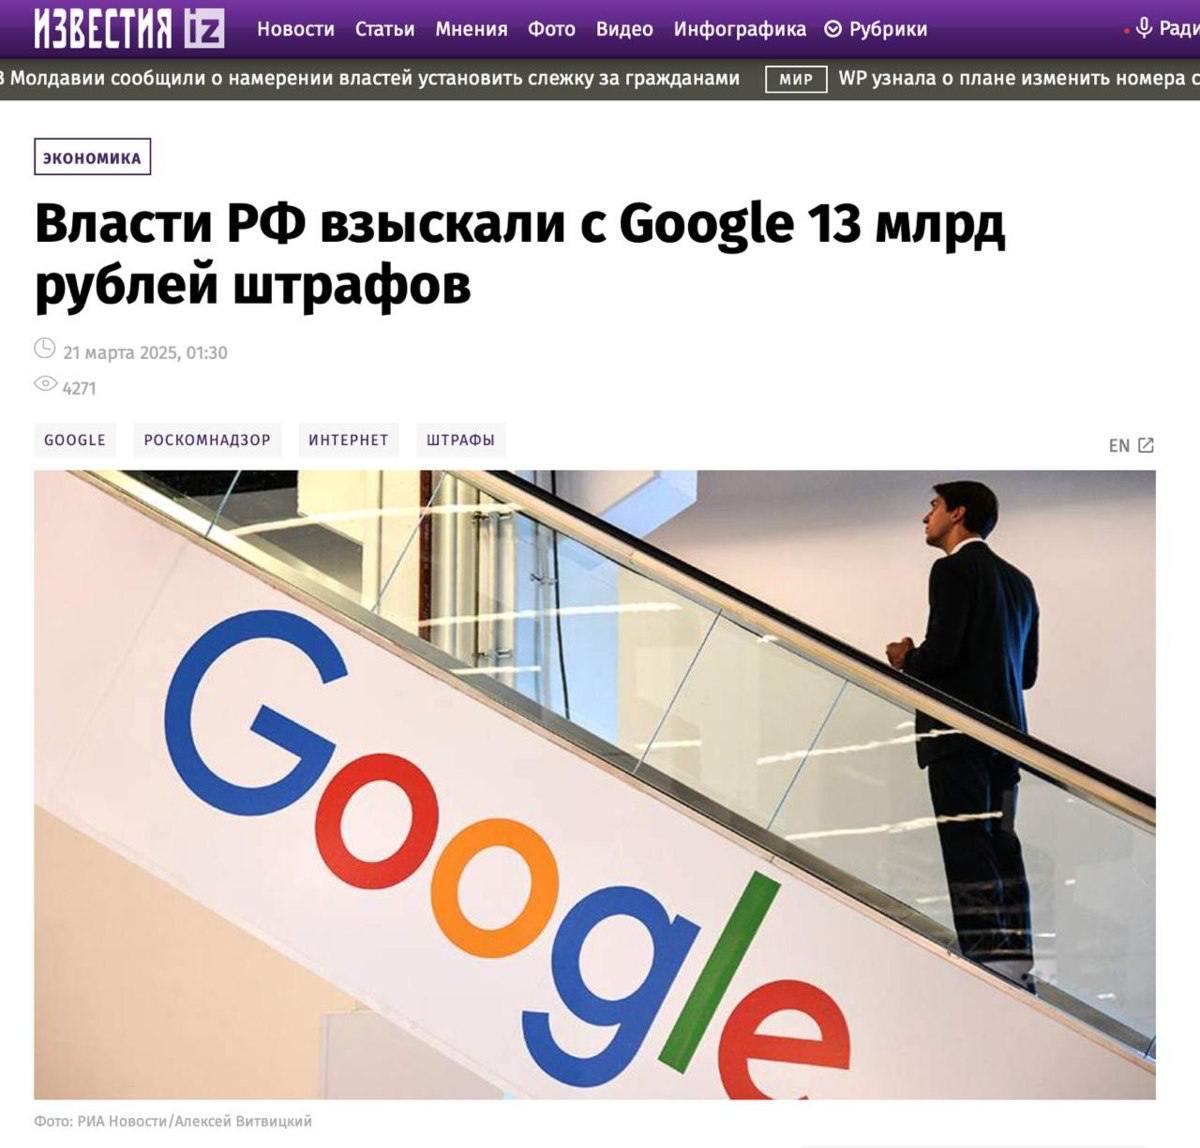Select the ИНТЕРНЕТ tag
This screenshot has height=1148, width=1200.
(x=348, y=440)
